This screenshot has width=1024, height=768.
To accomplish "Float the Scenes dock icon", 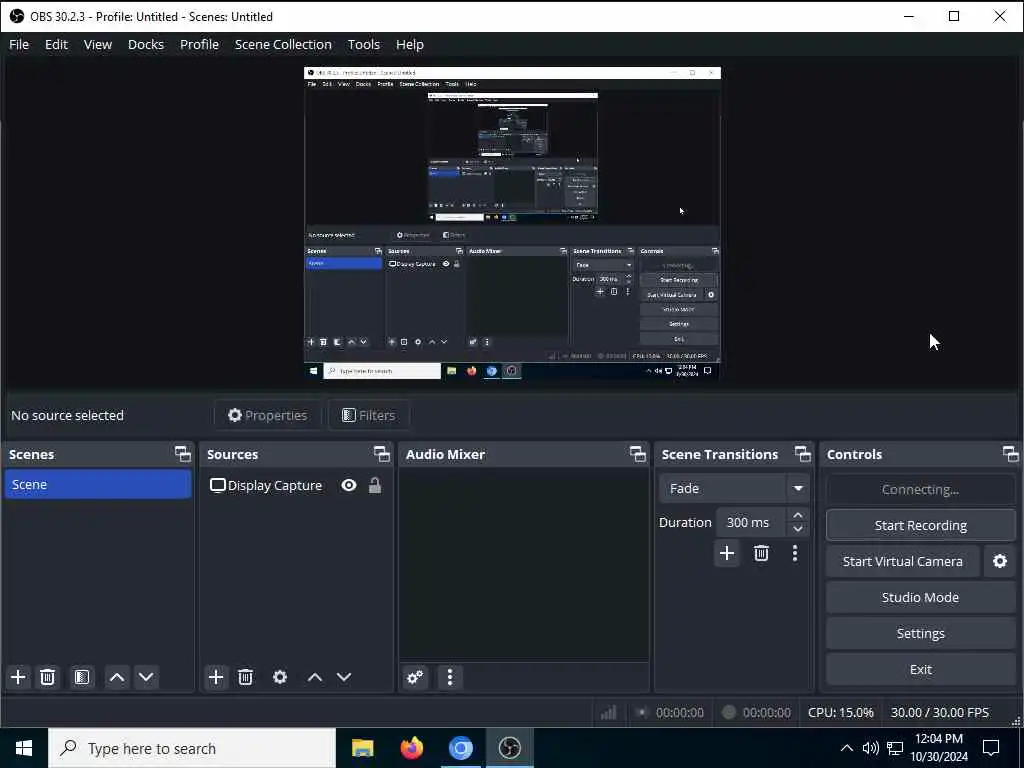I will coord(183,454).
